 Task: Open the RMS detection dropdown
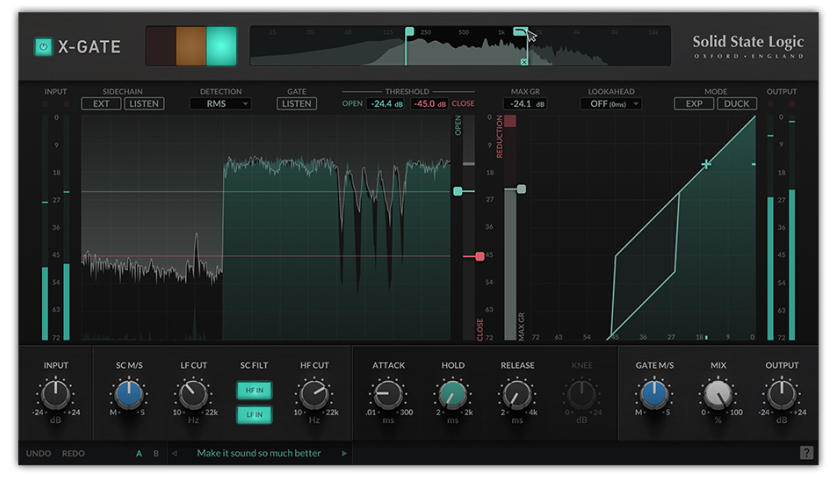coord(221,103)
